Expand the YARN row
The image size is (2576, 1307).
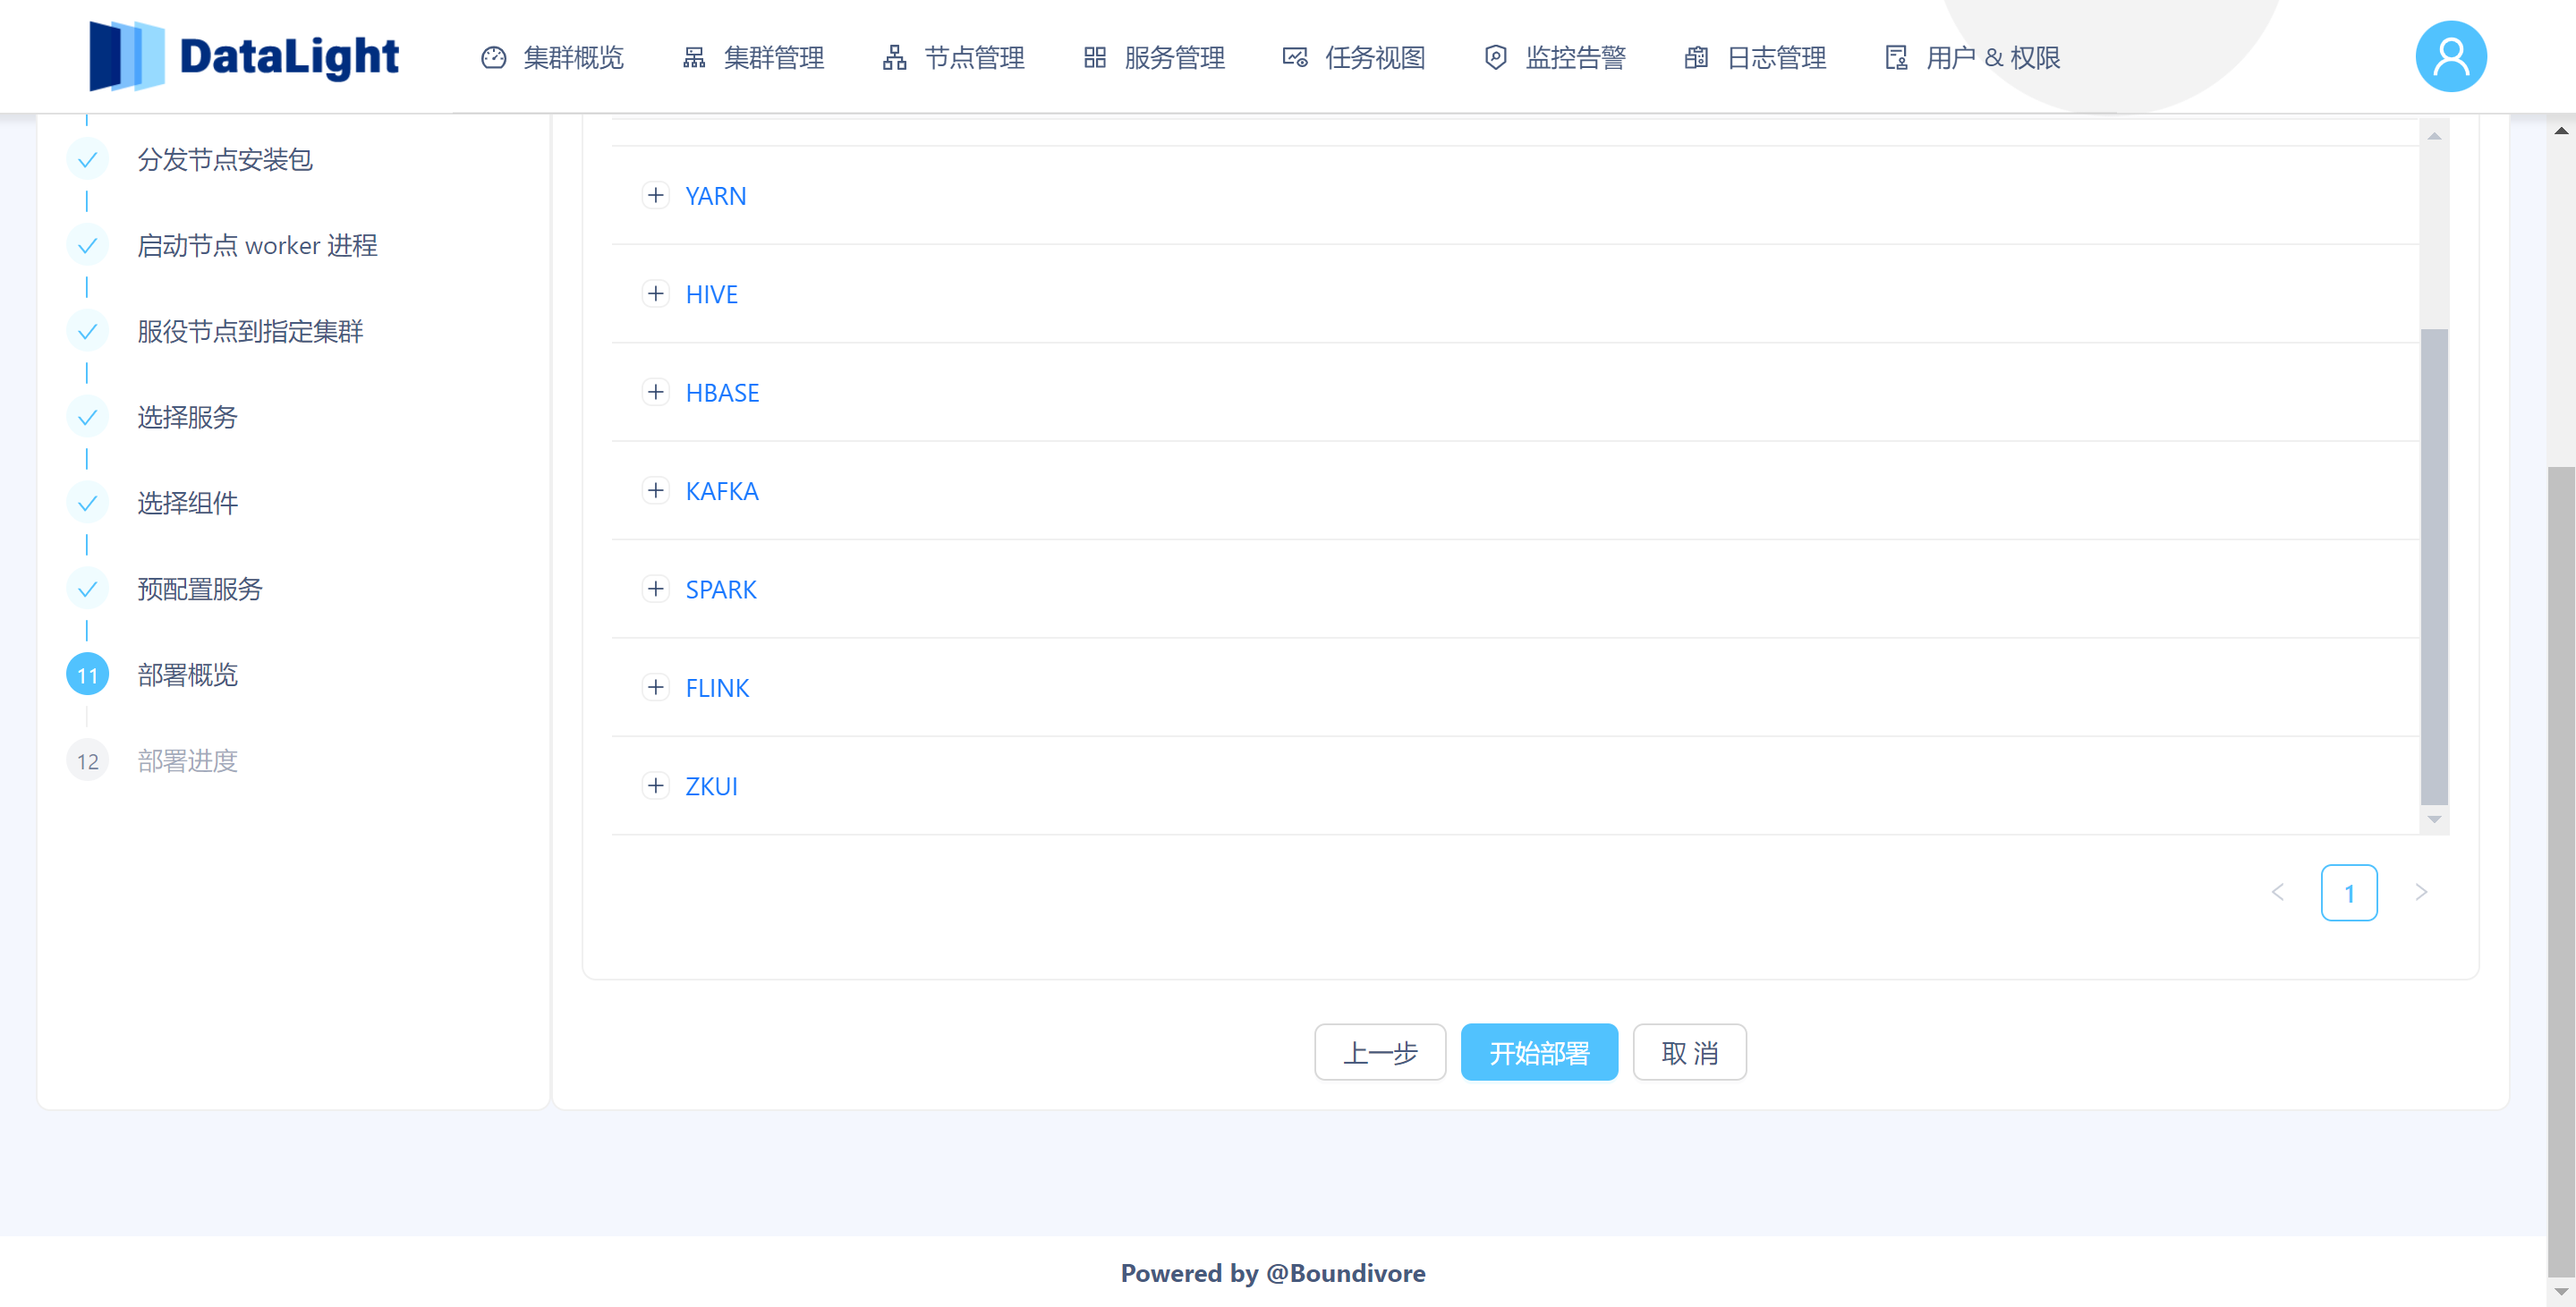click(x=655, y=195)
